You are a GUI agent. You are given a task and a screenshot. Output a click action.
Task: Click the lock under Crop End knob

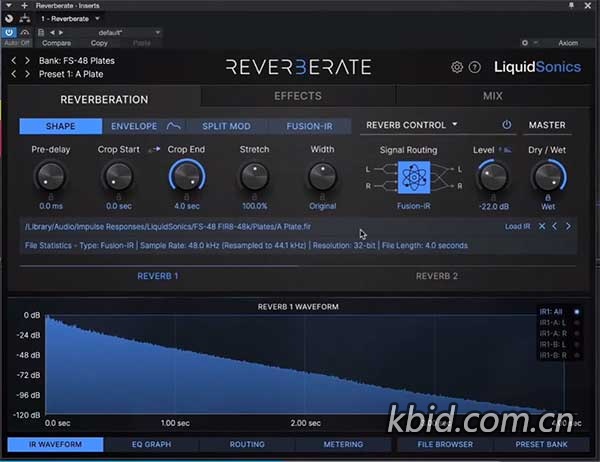pos(187,197)
